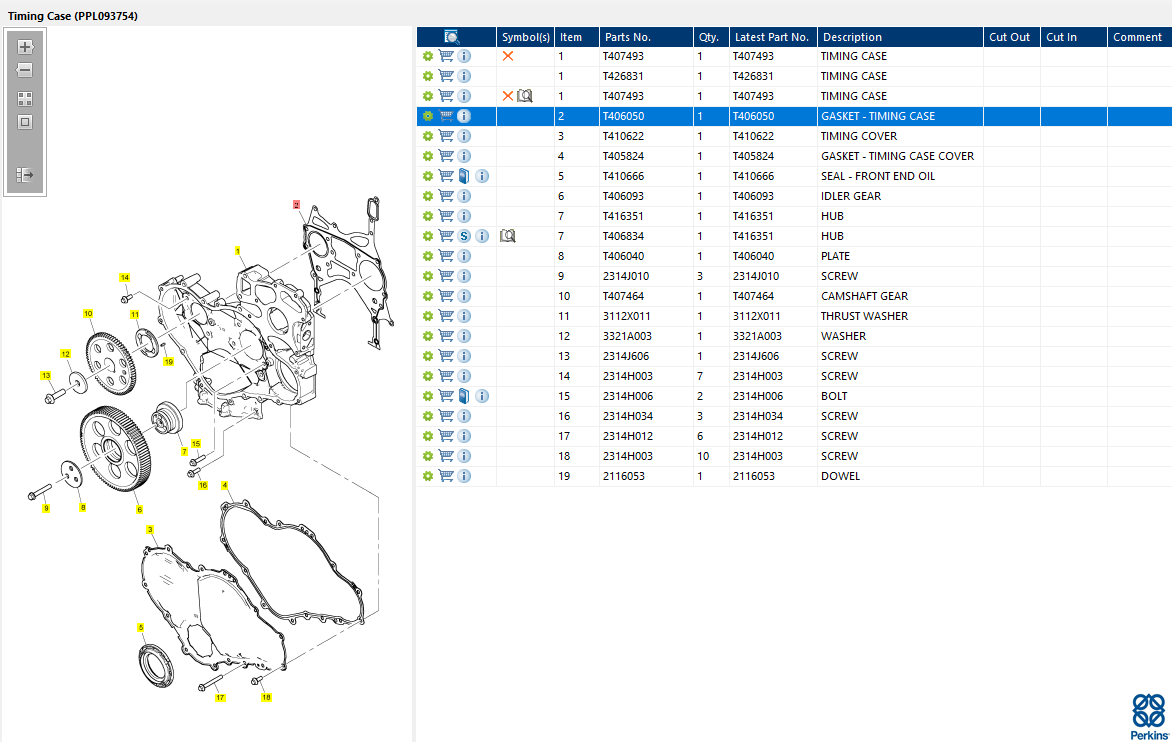This screenshot has height=742, width=1172.
Task: Click the four-square grid view icon
Action: pyautogui.click(x=25, y=99)
